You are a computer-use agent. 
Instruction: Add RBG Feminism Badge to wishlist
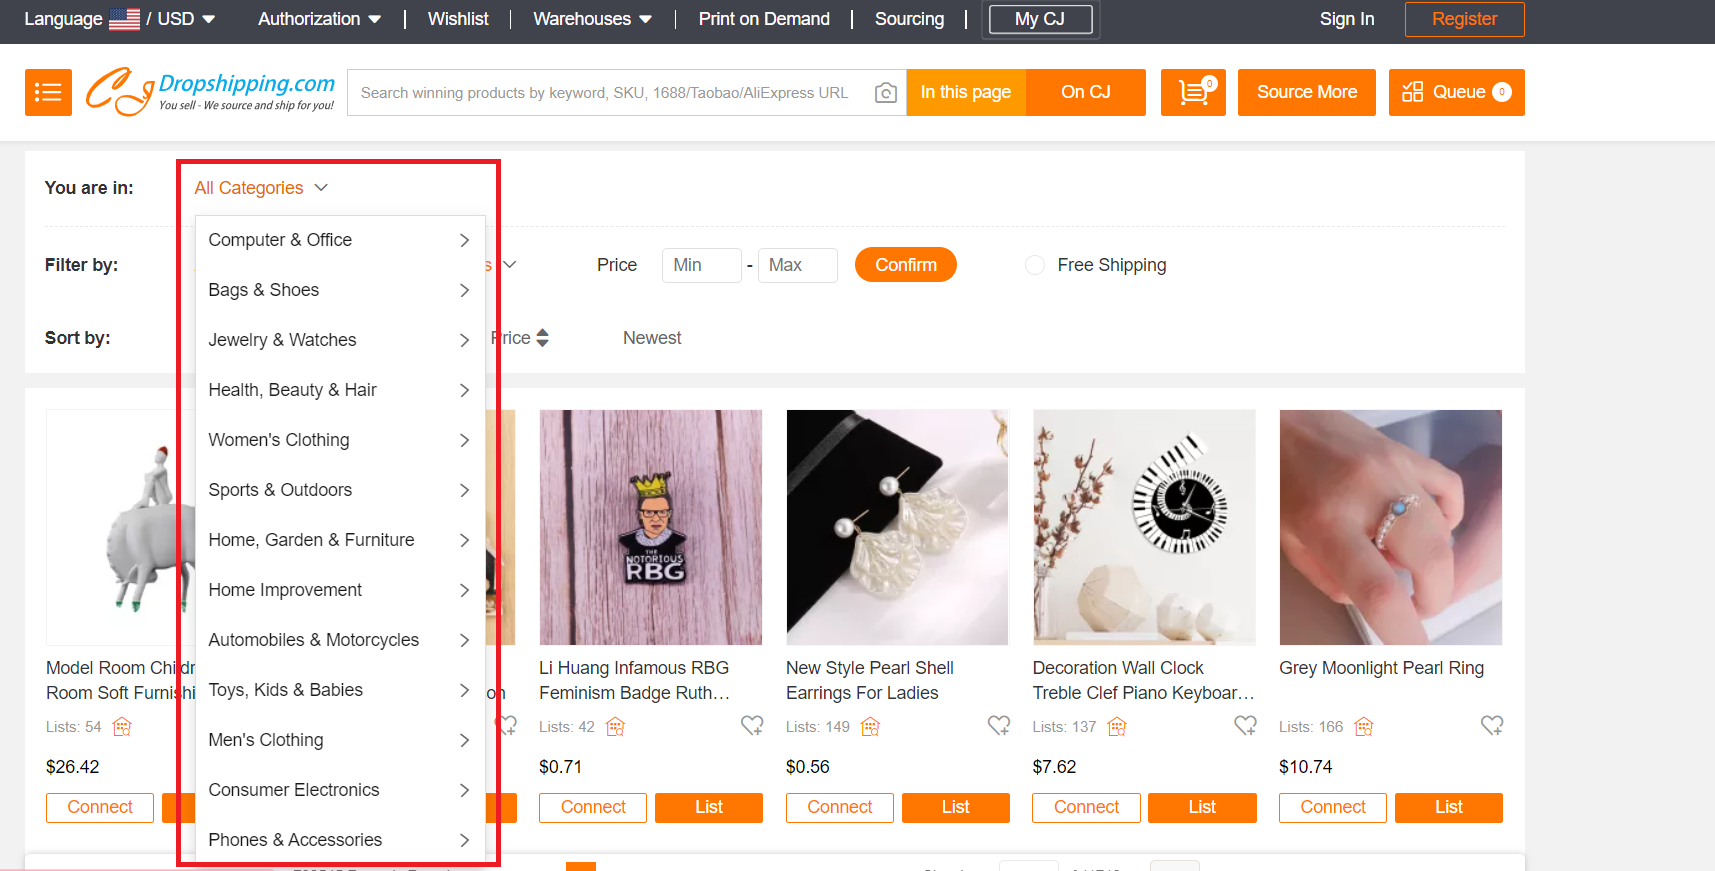[752, 726]
